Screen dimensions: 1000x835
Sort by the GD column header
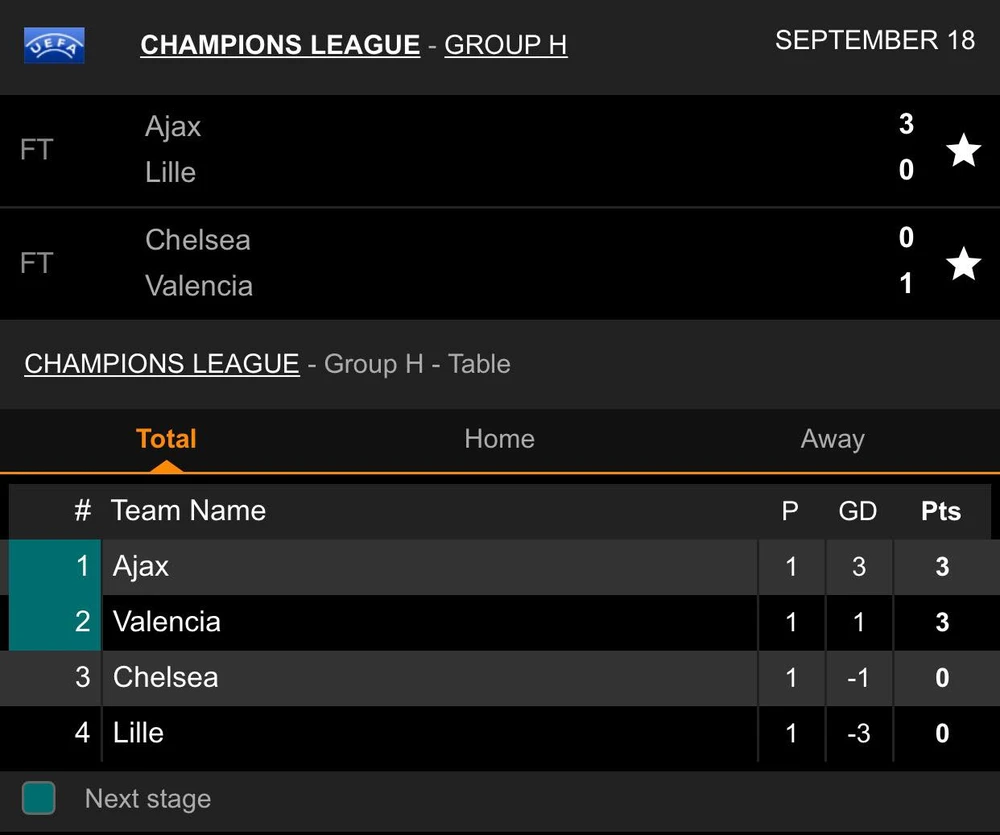tap(857, 512)
